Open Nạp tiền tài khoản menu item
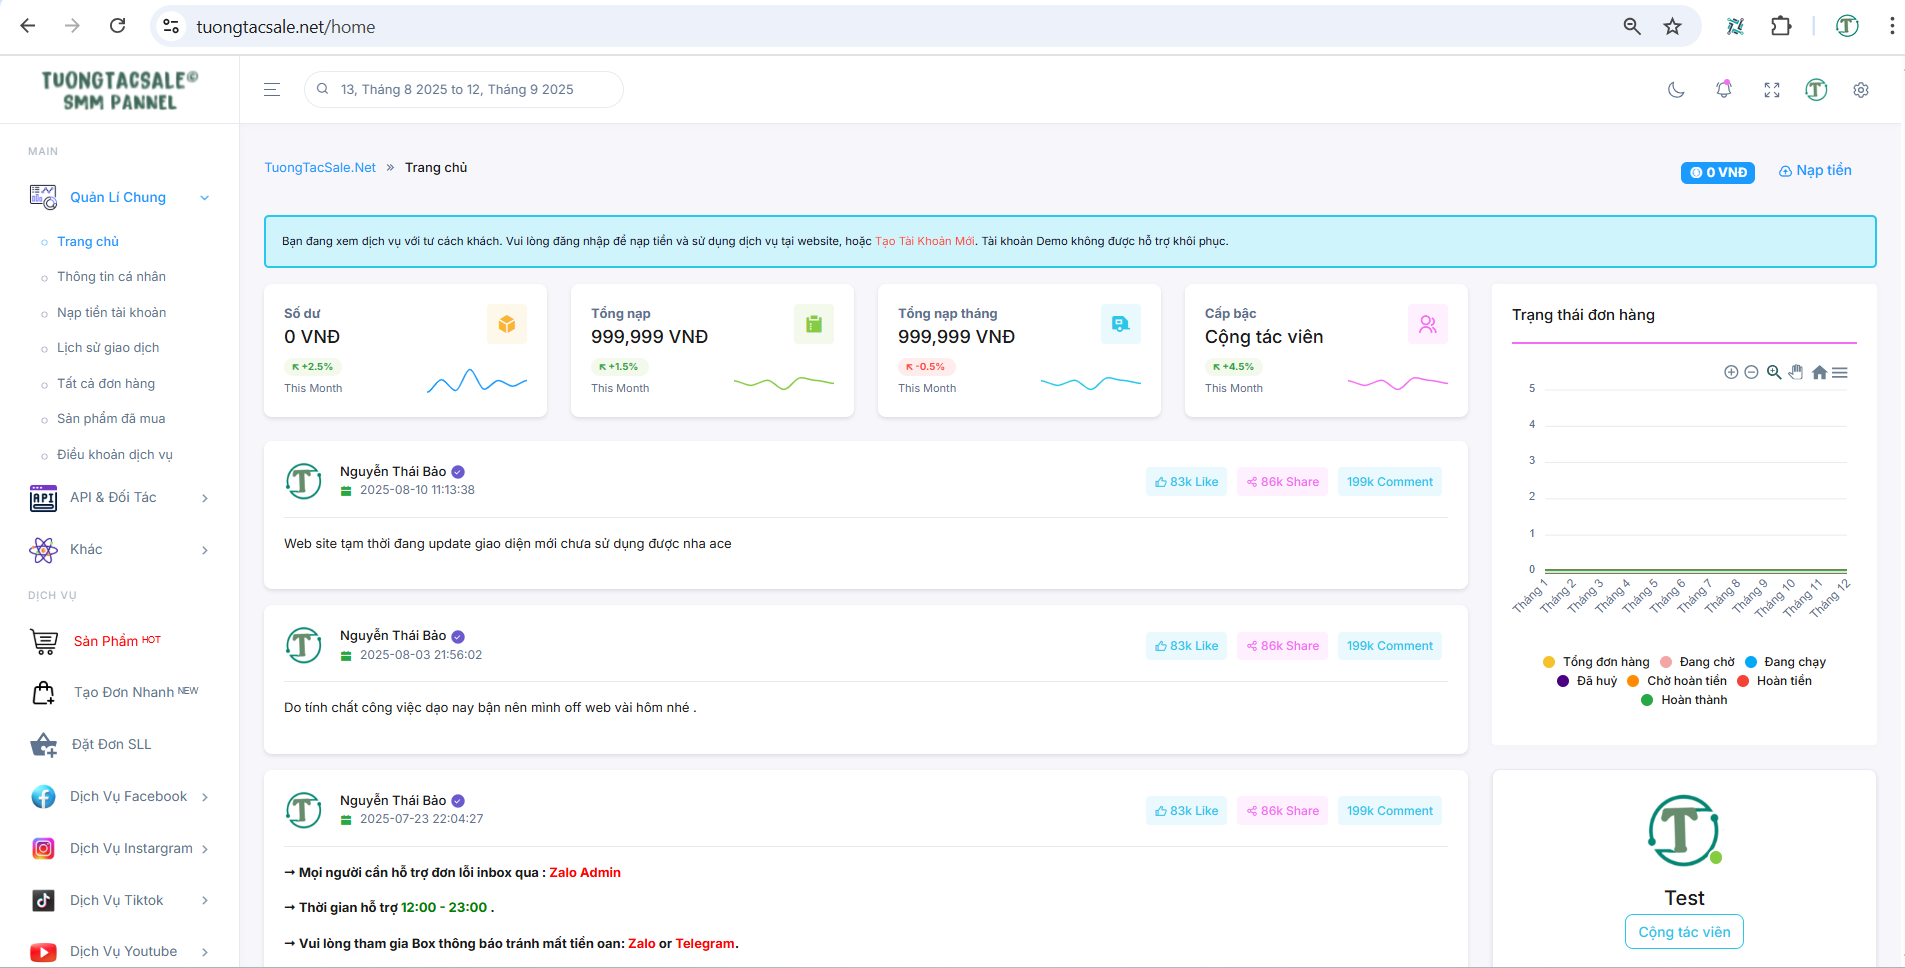The width and height of the screenshot is (1905, 968). click(111, 313)
